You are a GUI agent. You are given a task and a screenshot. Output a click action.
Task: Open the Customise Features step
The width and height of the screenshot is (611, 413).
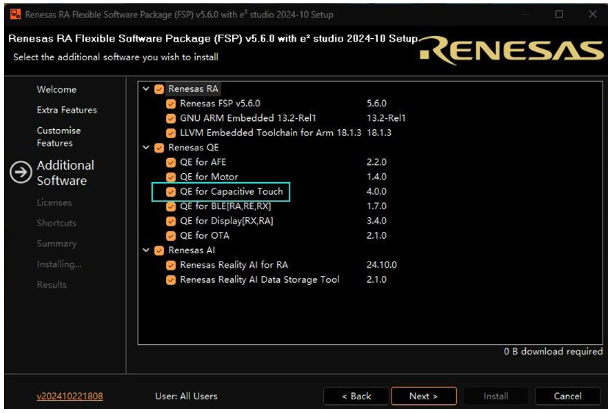click(x=59, y=137)
